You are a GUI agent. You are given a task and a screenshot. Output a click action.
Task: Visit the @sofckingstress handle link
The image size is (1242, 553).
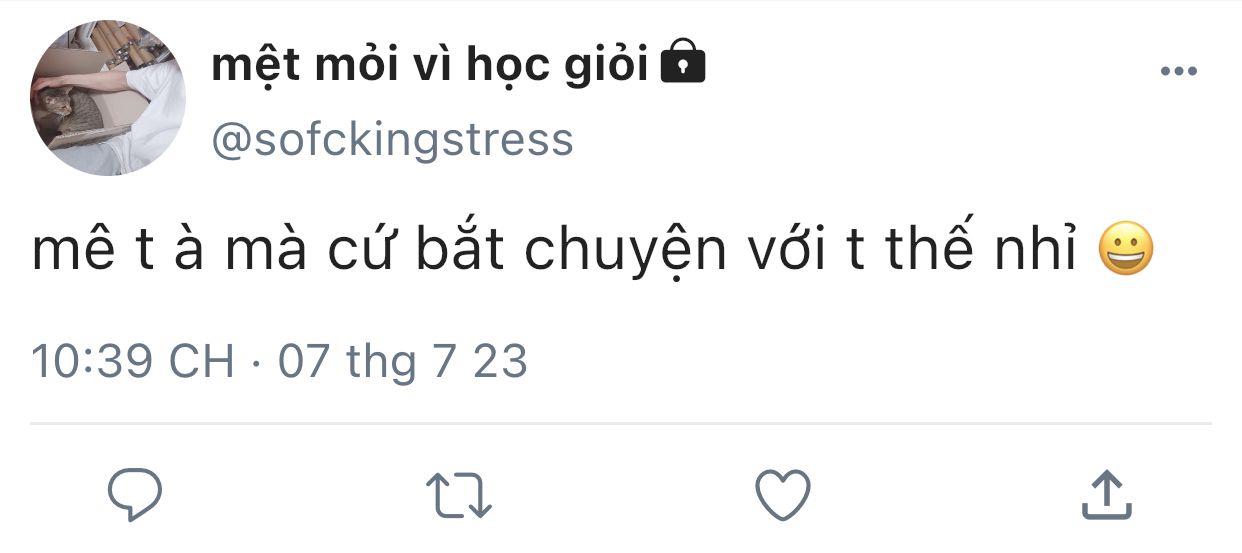pyautogui.click(x=392, y=140)
